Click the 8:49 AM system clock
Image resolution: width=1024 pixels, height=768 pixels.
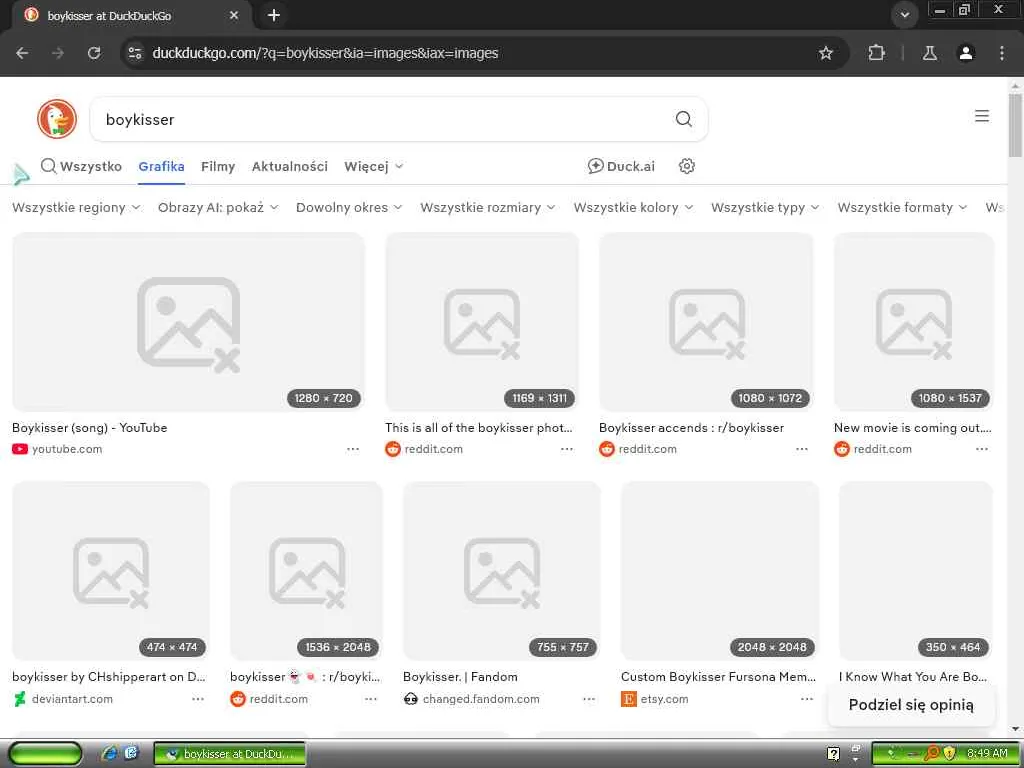[987, 754]
